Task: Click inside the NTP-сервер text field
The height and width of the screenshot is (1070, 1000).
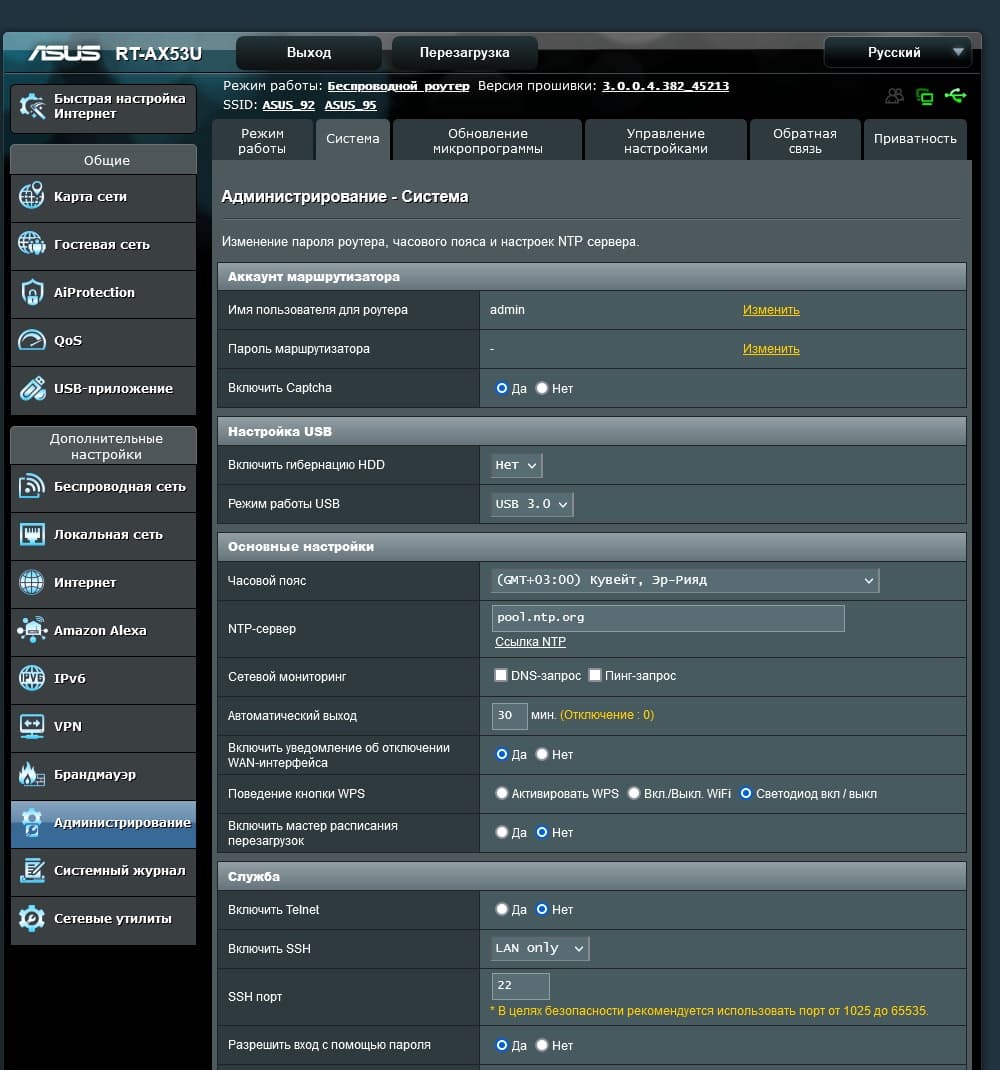Action: (x=668, y=618)
